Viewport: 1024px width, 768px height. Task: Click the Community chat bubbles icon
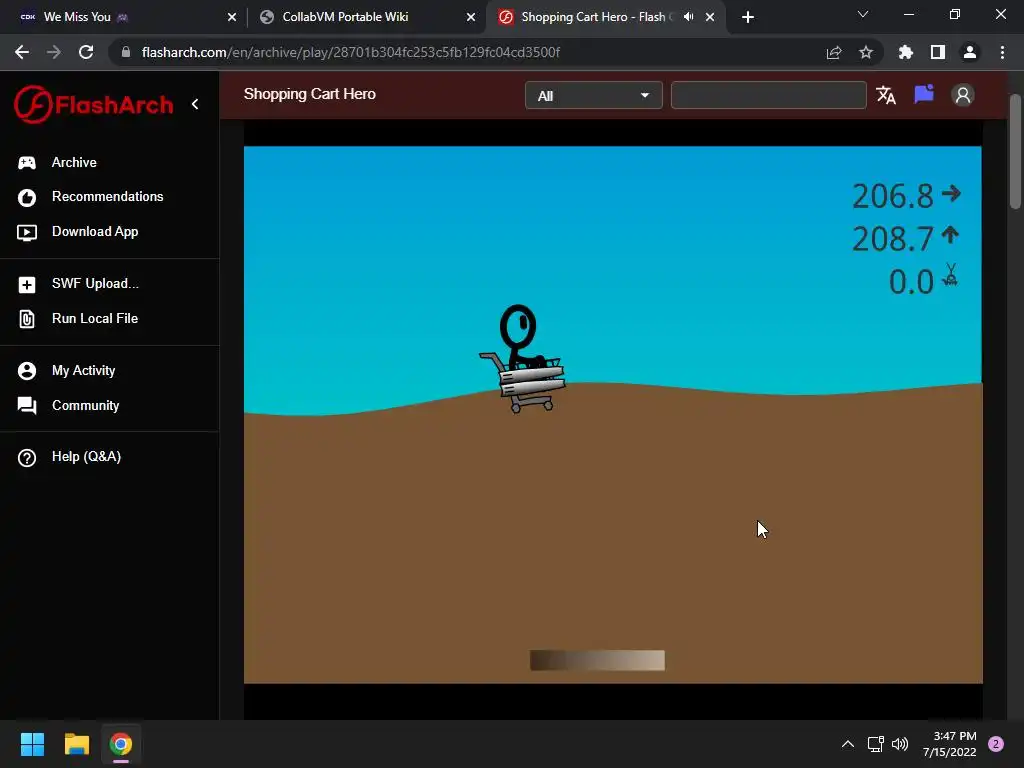27,406
